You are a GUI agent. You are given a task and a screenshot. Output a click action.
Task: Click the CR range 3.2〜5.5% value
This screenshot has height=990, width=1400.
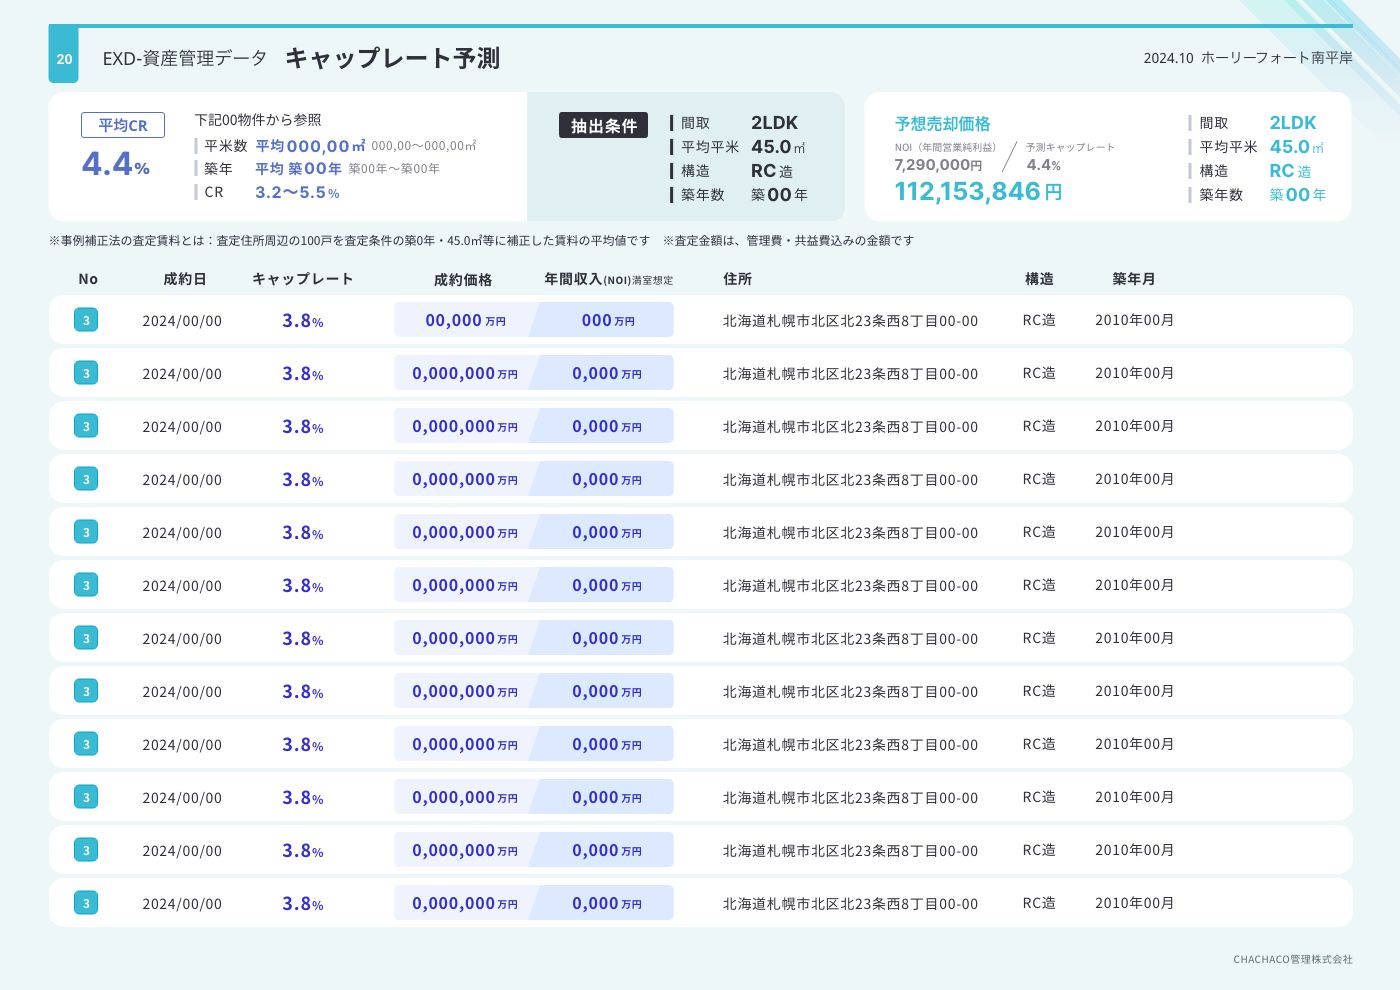(x=297, y=192)
